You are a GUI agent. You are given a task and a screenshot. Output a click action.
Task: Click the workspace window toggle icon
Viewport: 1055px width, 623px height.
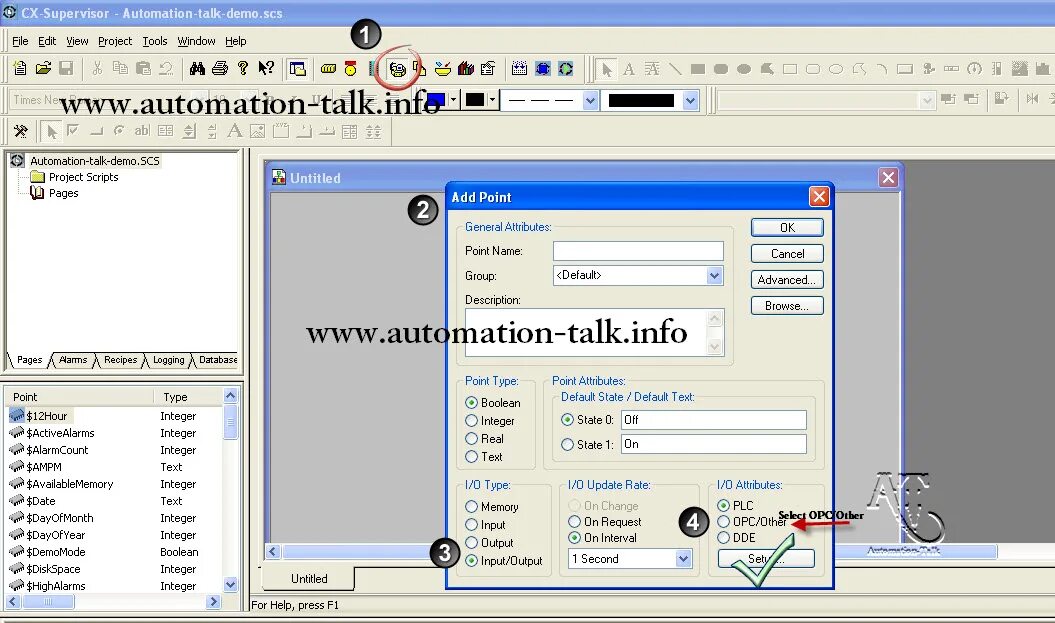click(x=297, y=69)
